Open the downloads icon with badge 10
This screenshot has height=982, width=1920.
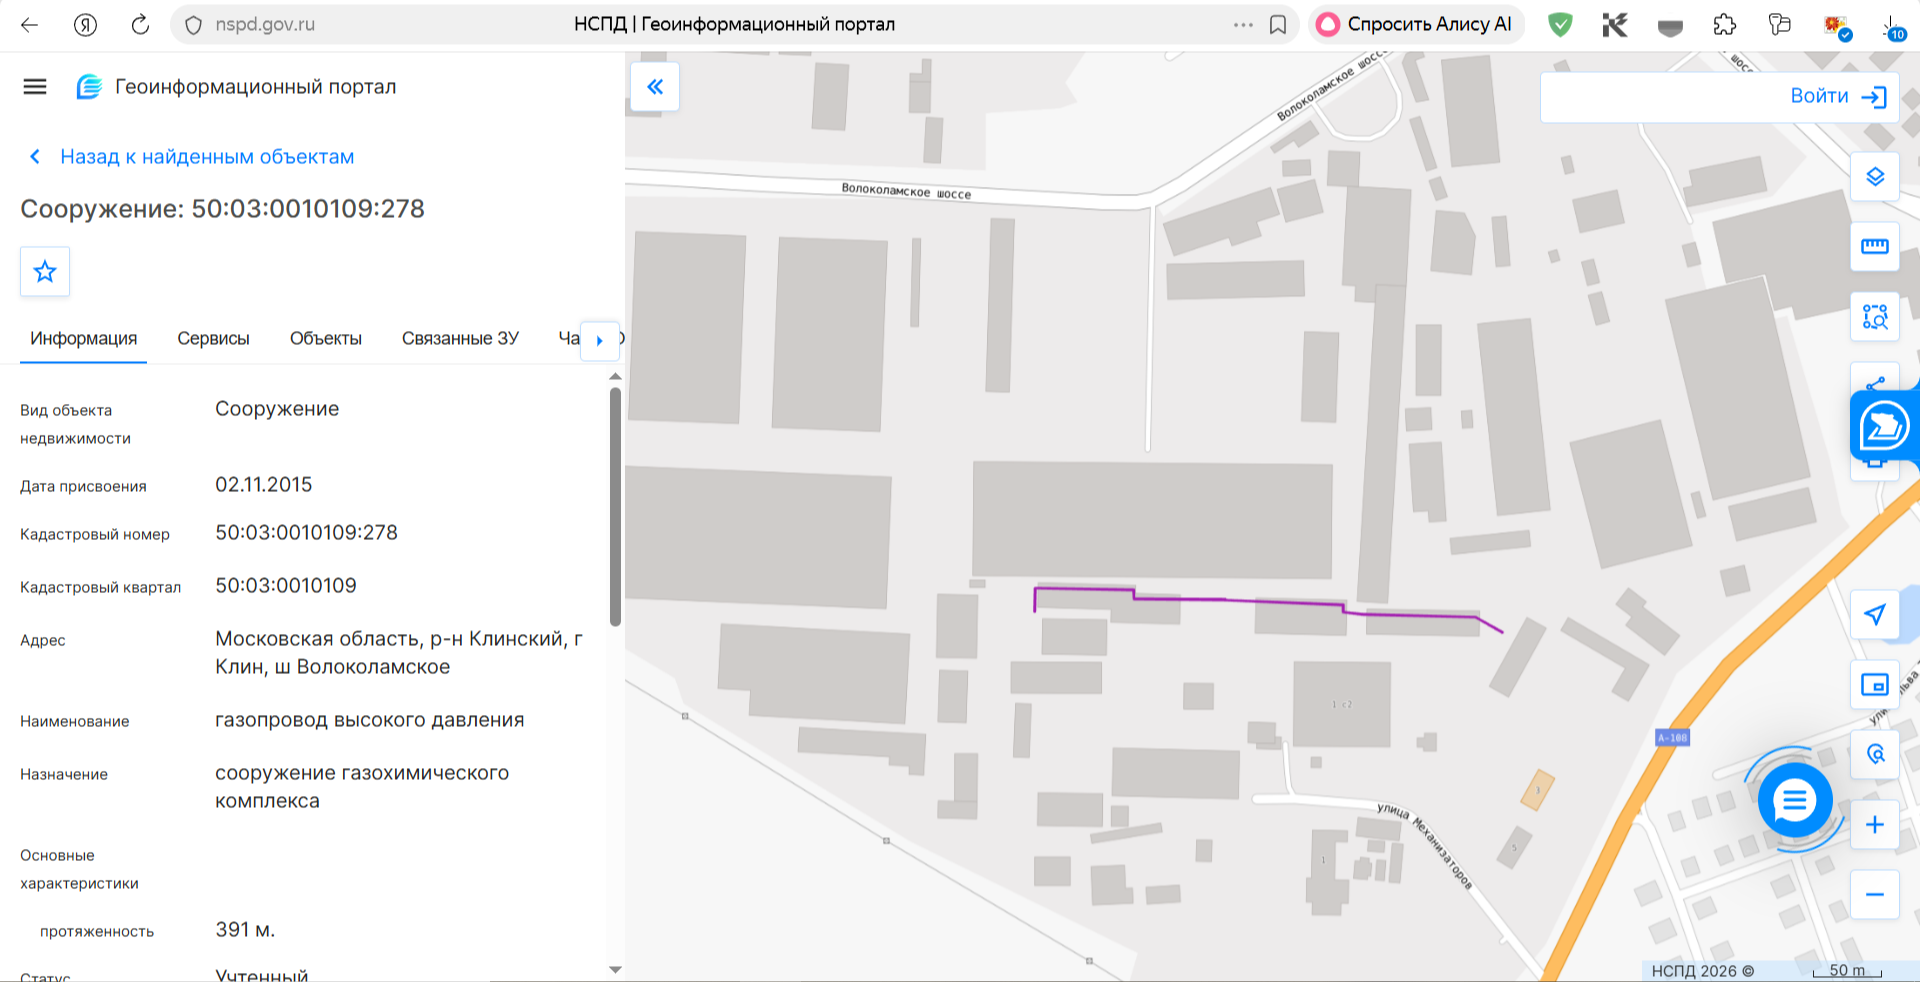point(1893,27)
